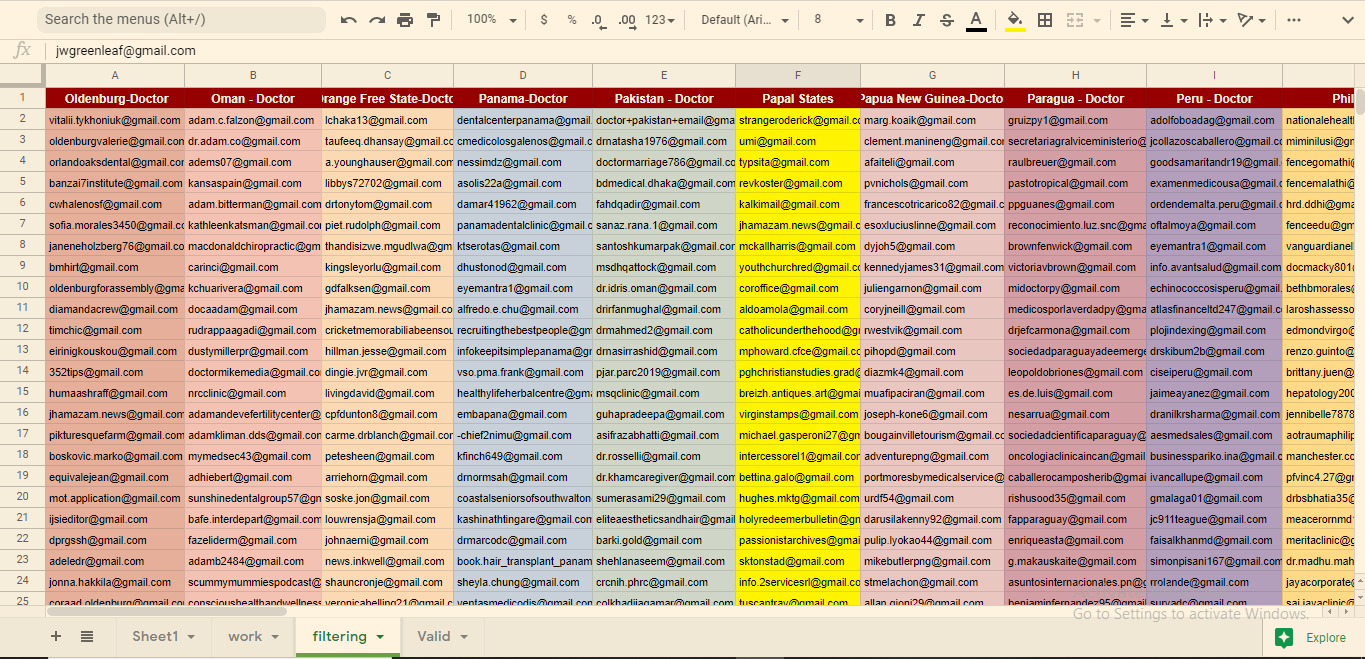The image size is (1365, 659).
Task: Click the Print icon
Action: click(x=404, y=19)
